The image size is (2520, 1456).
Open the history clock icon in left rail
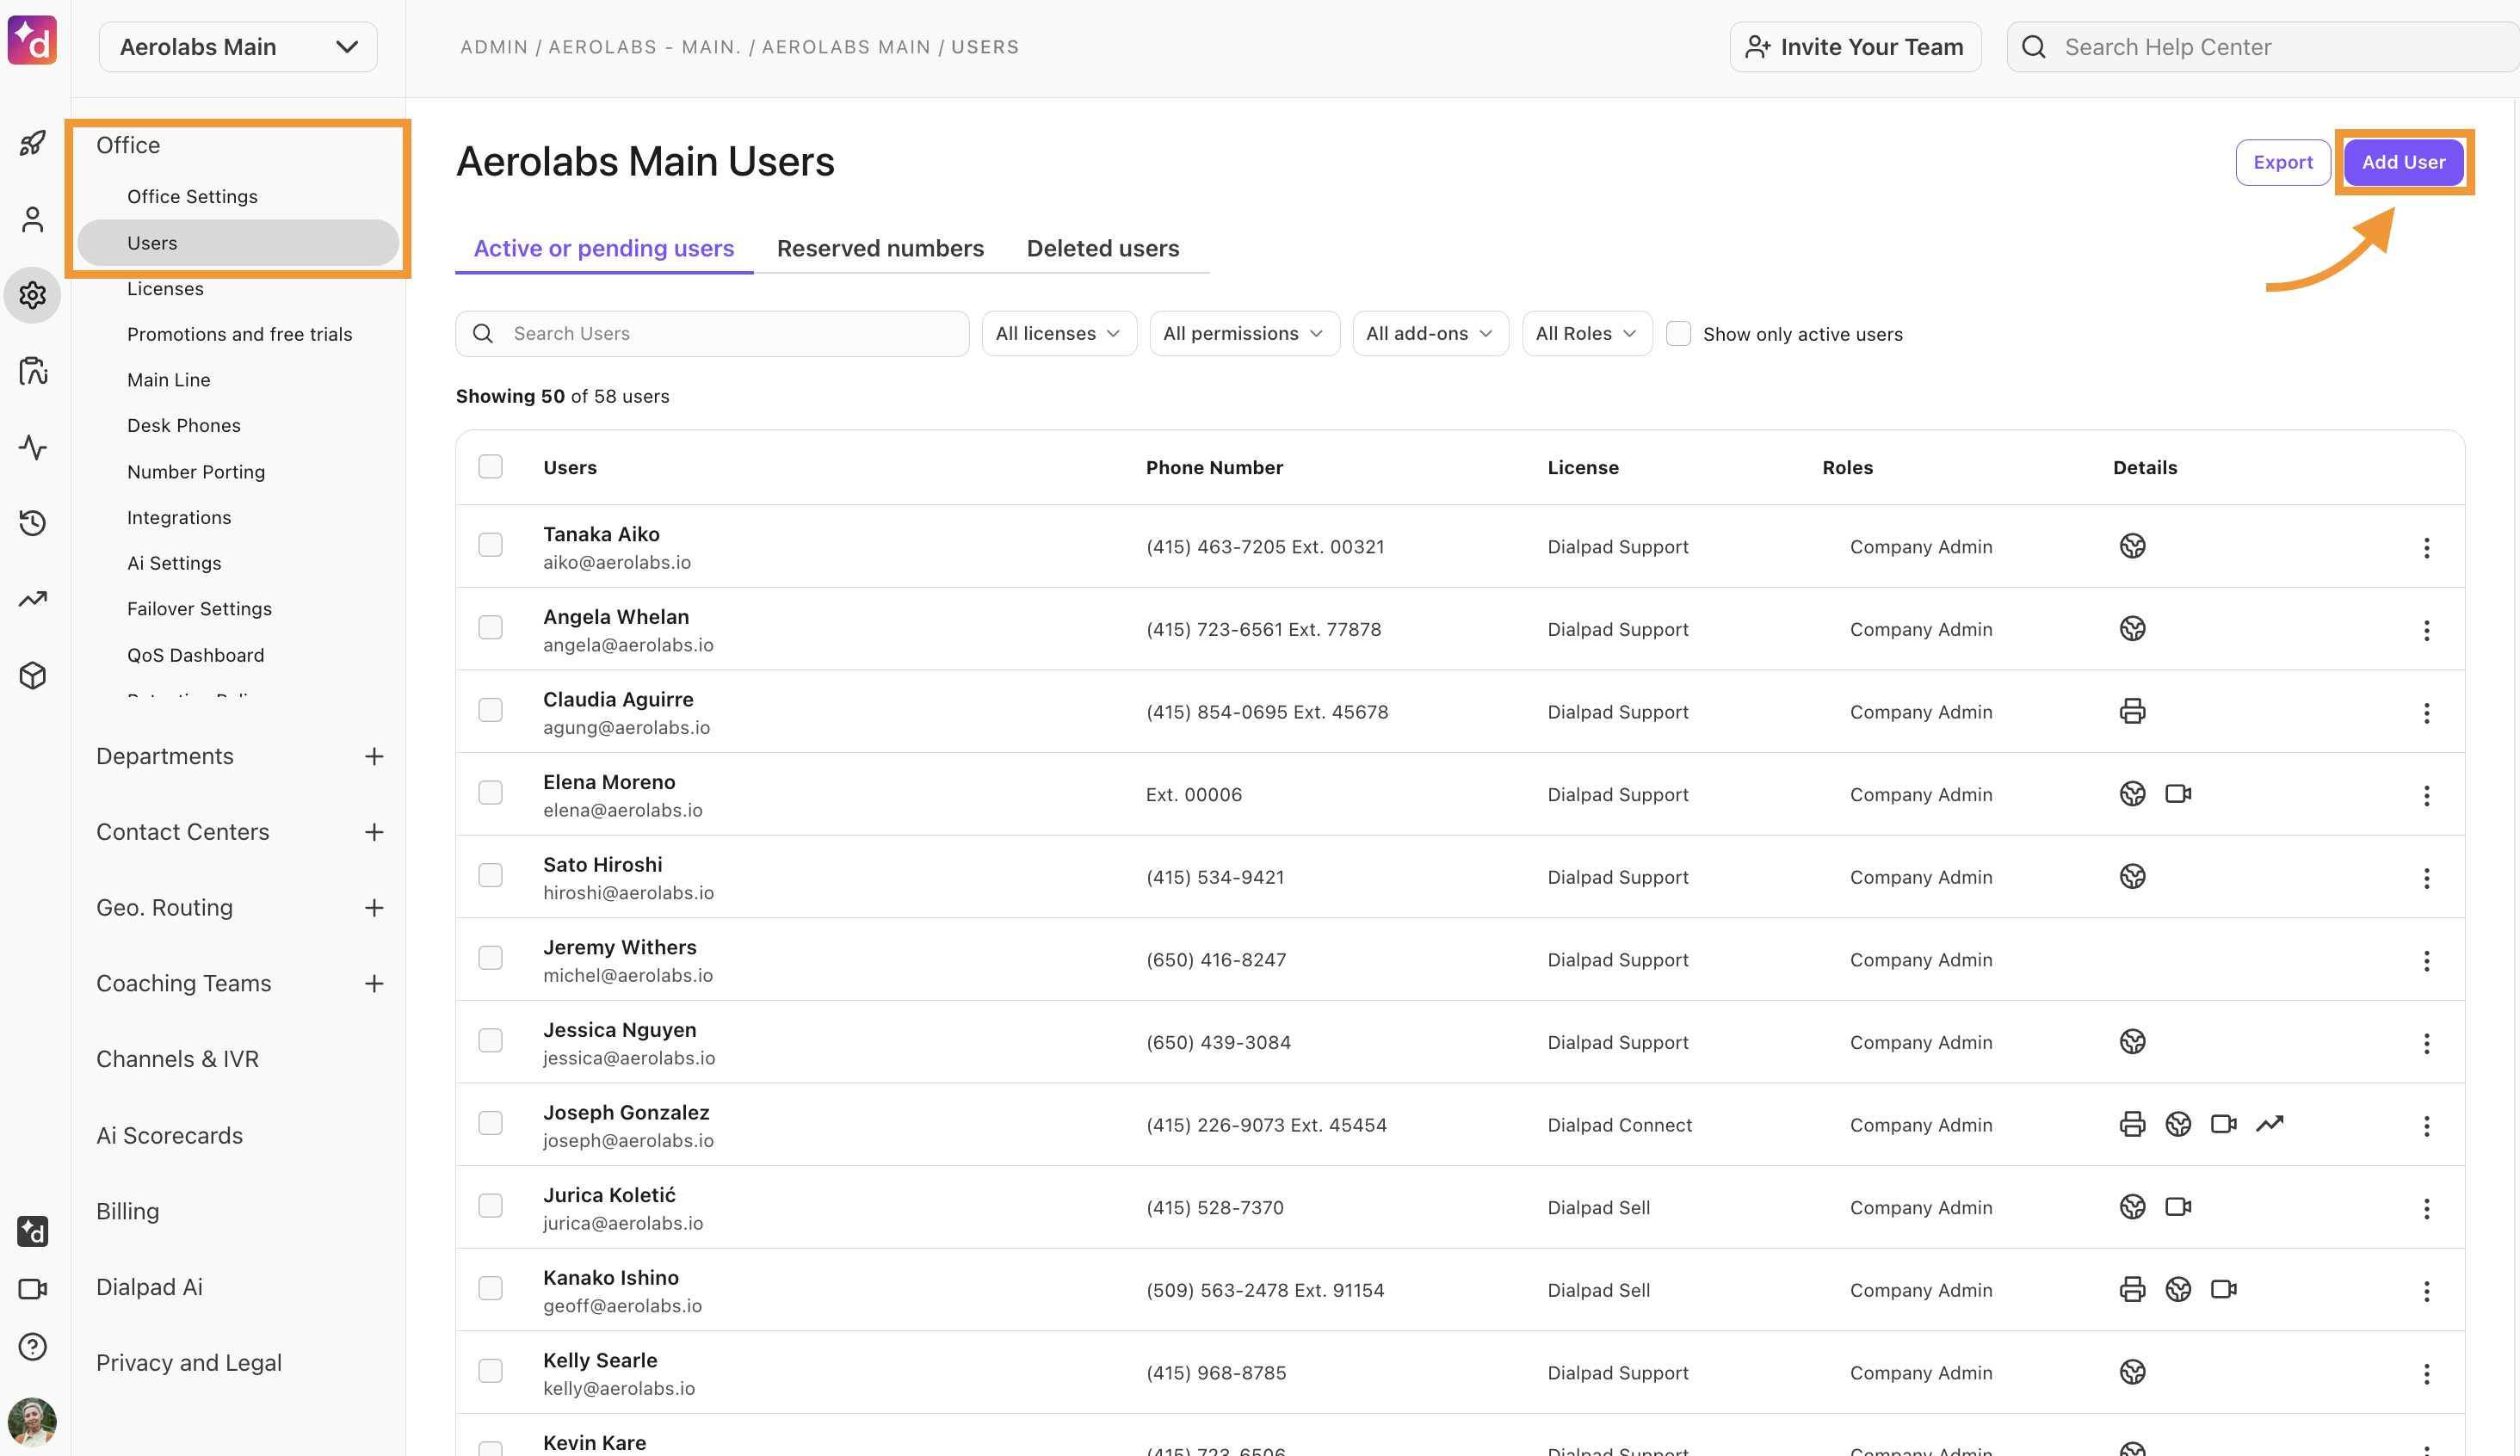point(33,523)
